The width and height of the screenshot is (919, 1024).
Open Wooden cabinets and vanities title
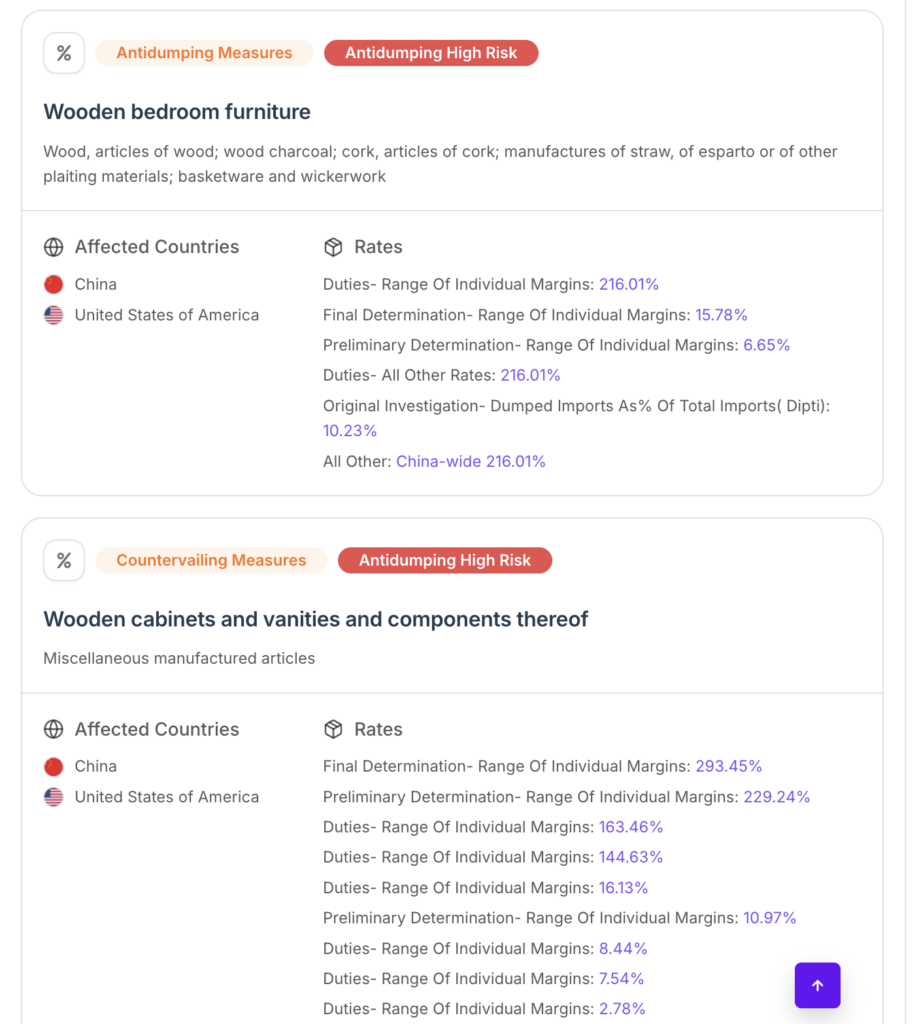click(x=316, y=619)
